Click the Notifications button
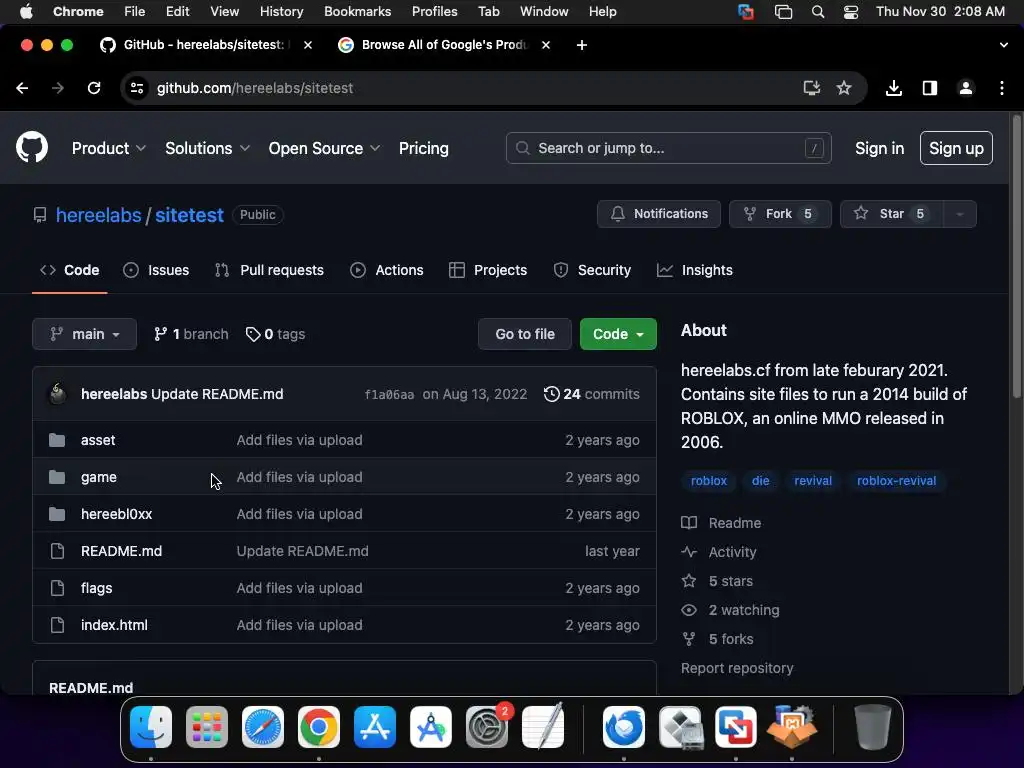1024x768 pixels. [659, 214]
